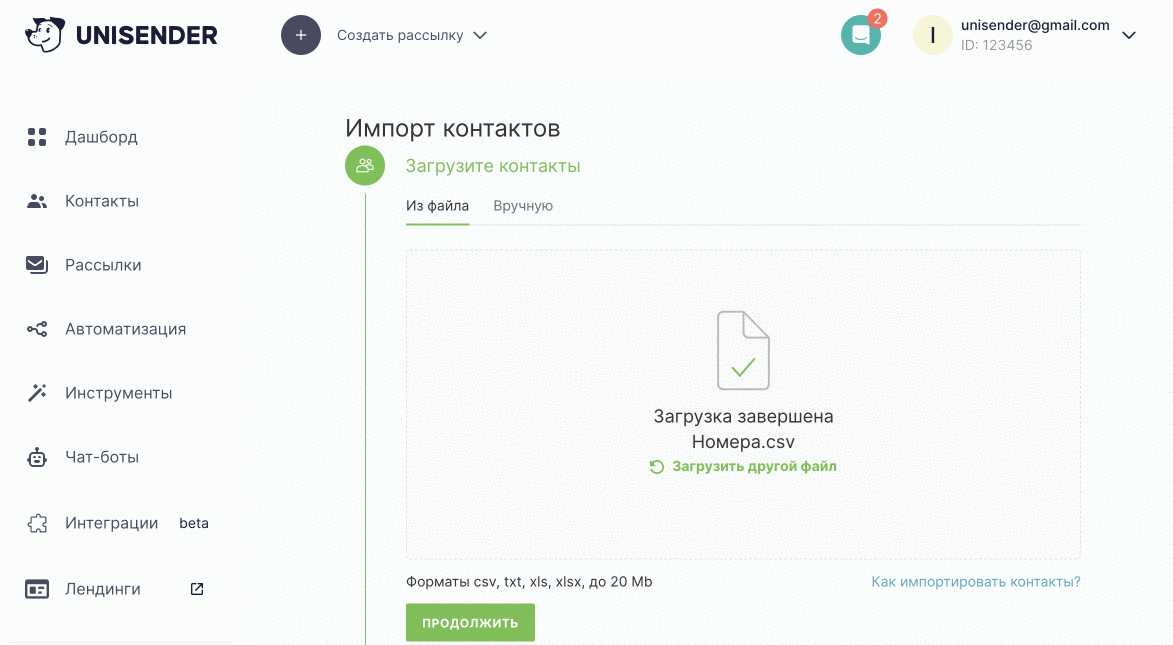Select the Из файла tab
This screenshot has height=645, width=1173.
click(438, 206)
